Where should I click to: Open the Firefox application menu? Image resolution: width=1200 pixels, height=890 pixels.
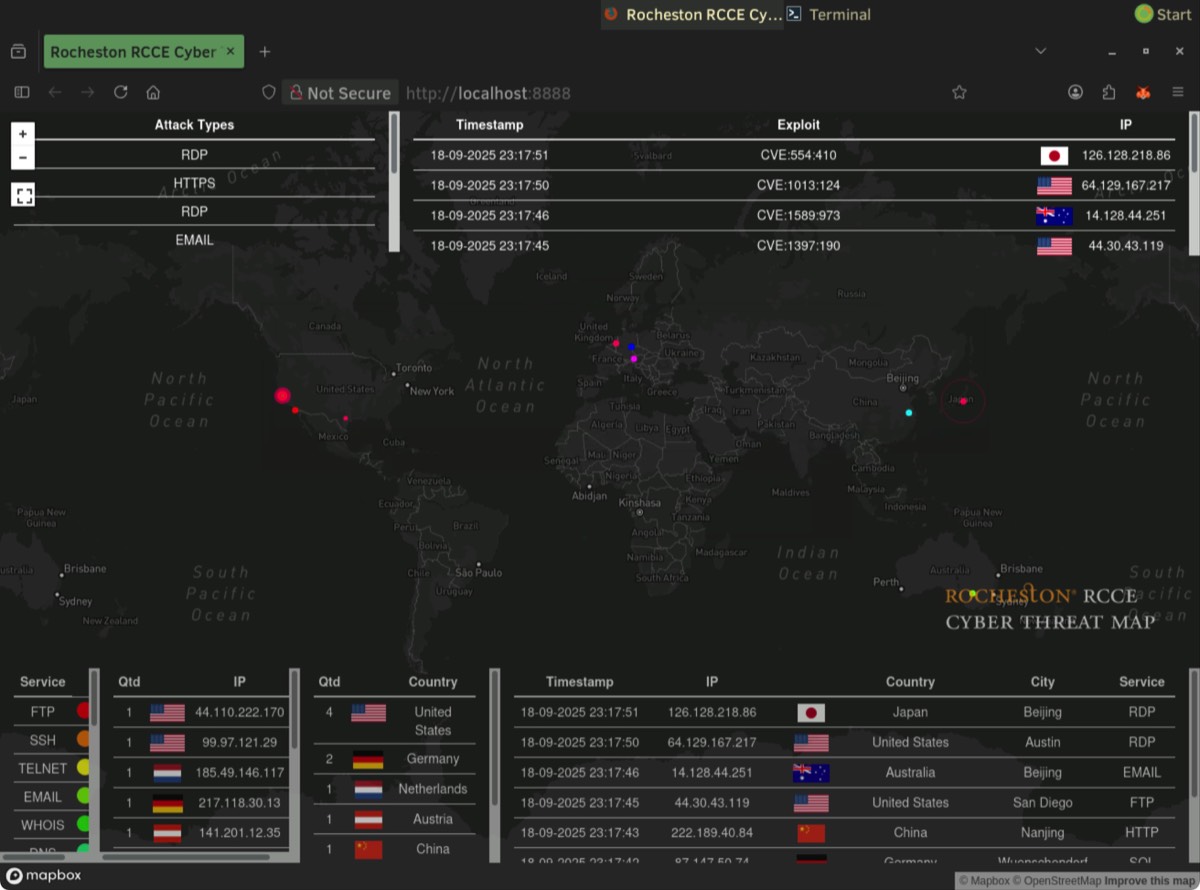click(x=1177, y=93)
